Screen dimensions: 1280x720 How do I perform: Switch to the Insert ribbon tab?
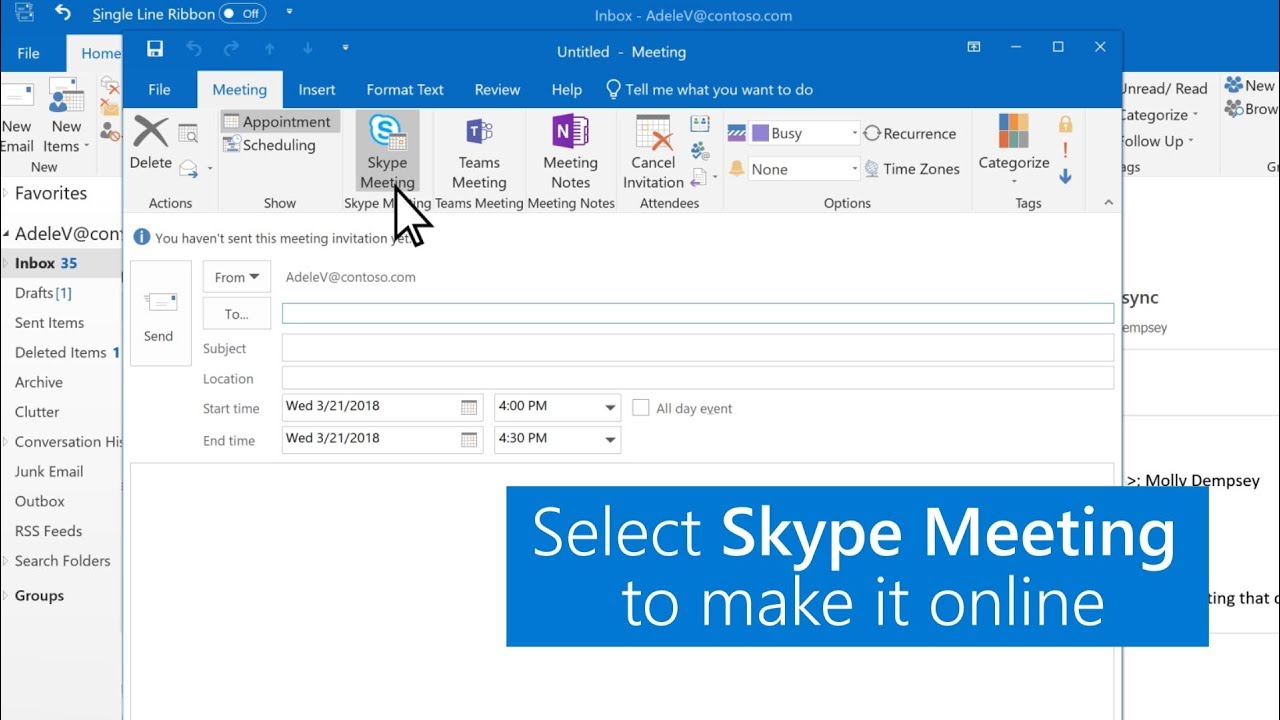pos(317,89)
